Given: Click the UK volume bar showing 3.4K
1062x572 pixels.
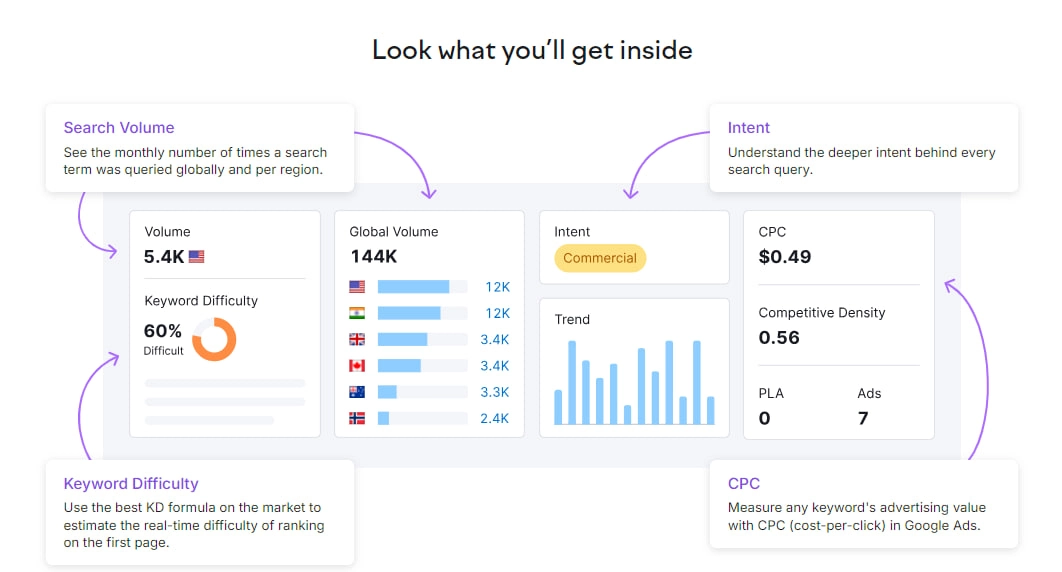Looking at the screenshot, I should tap(423, 339).
